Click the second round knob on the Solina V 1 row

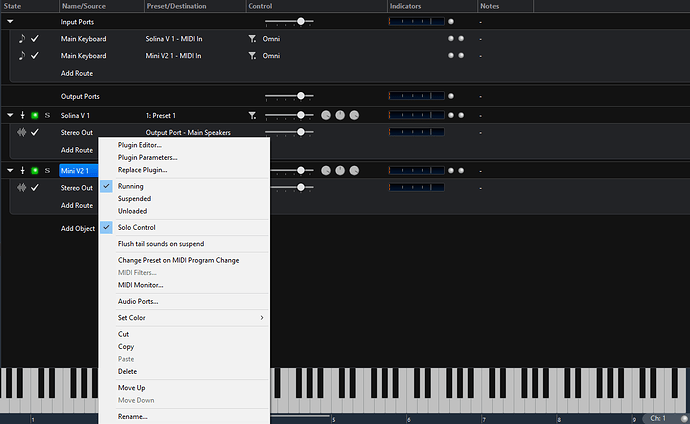(x=340, y=115)
